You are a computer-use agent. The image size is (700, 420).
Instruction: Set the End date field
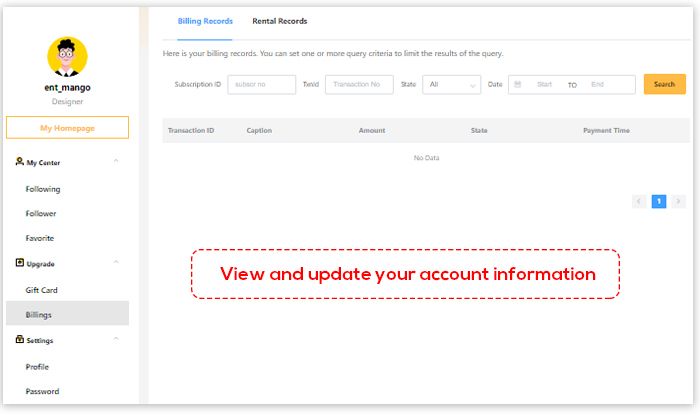pos(597,84)
